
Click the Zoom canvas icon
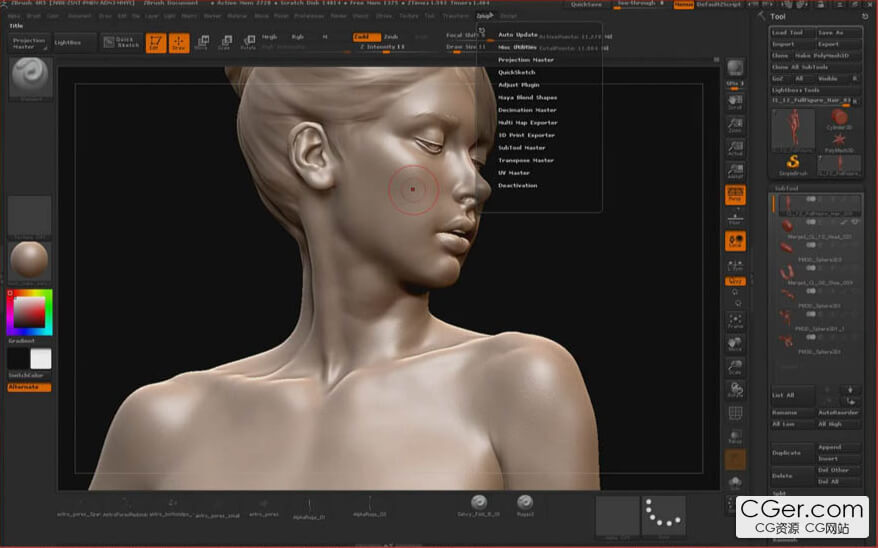[x=735, y=126]
